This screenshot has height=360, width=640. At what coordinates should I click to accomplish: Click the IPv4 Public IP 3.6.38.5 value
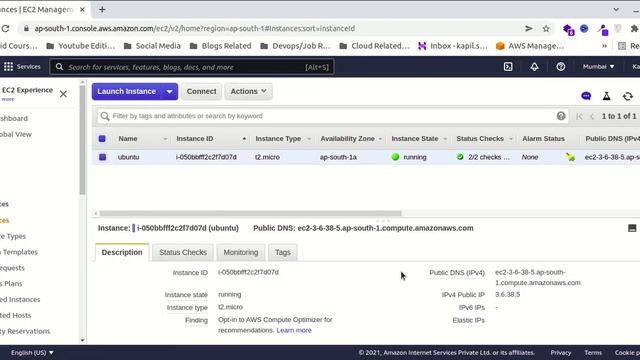click(507, 294)
